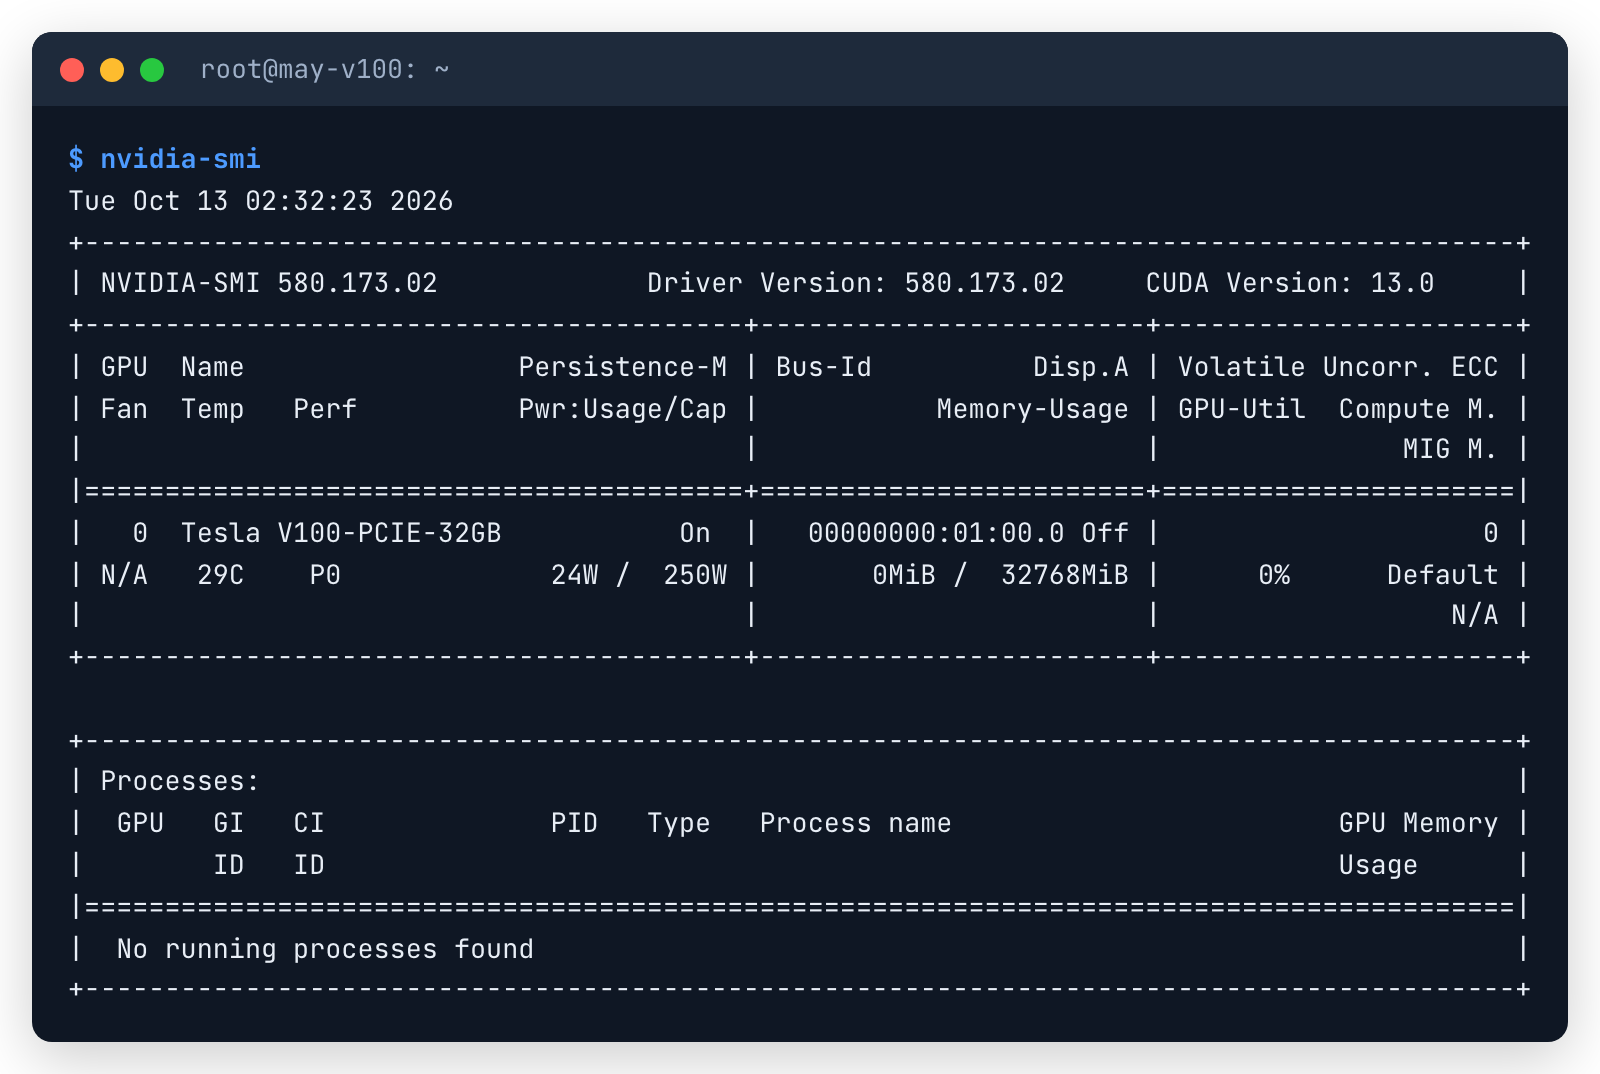Click 'NVIDIA-SMI 580.173.02' header text

[269, 283]
